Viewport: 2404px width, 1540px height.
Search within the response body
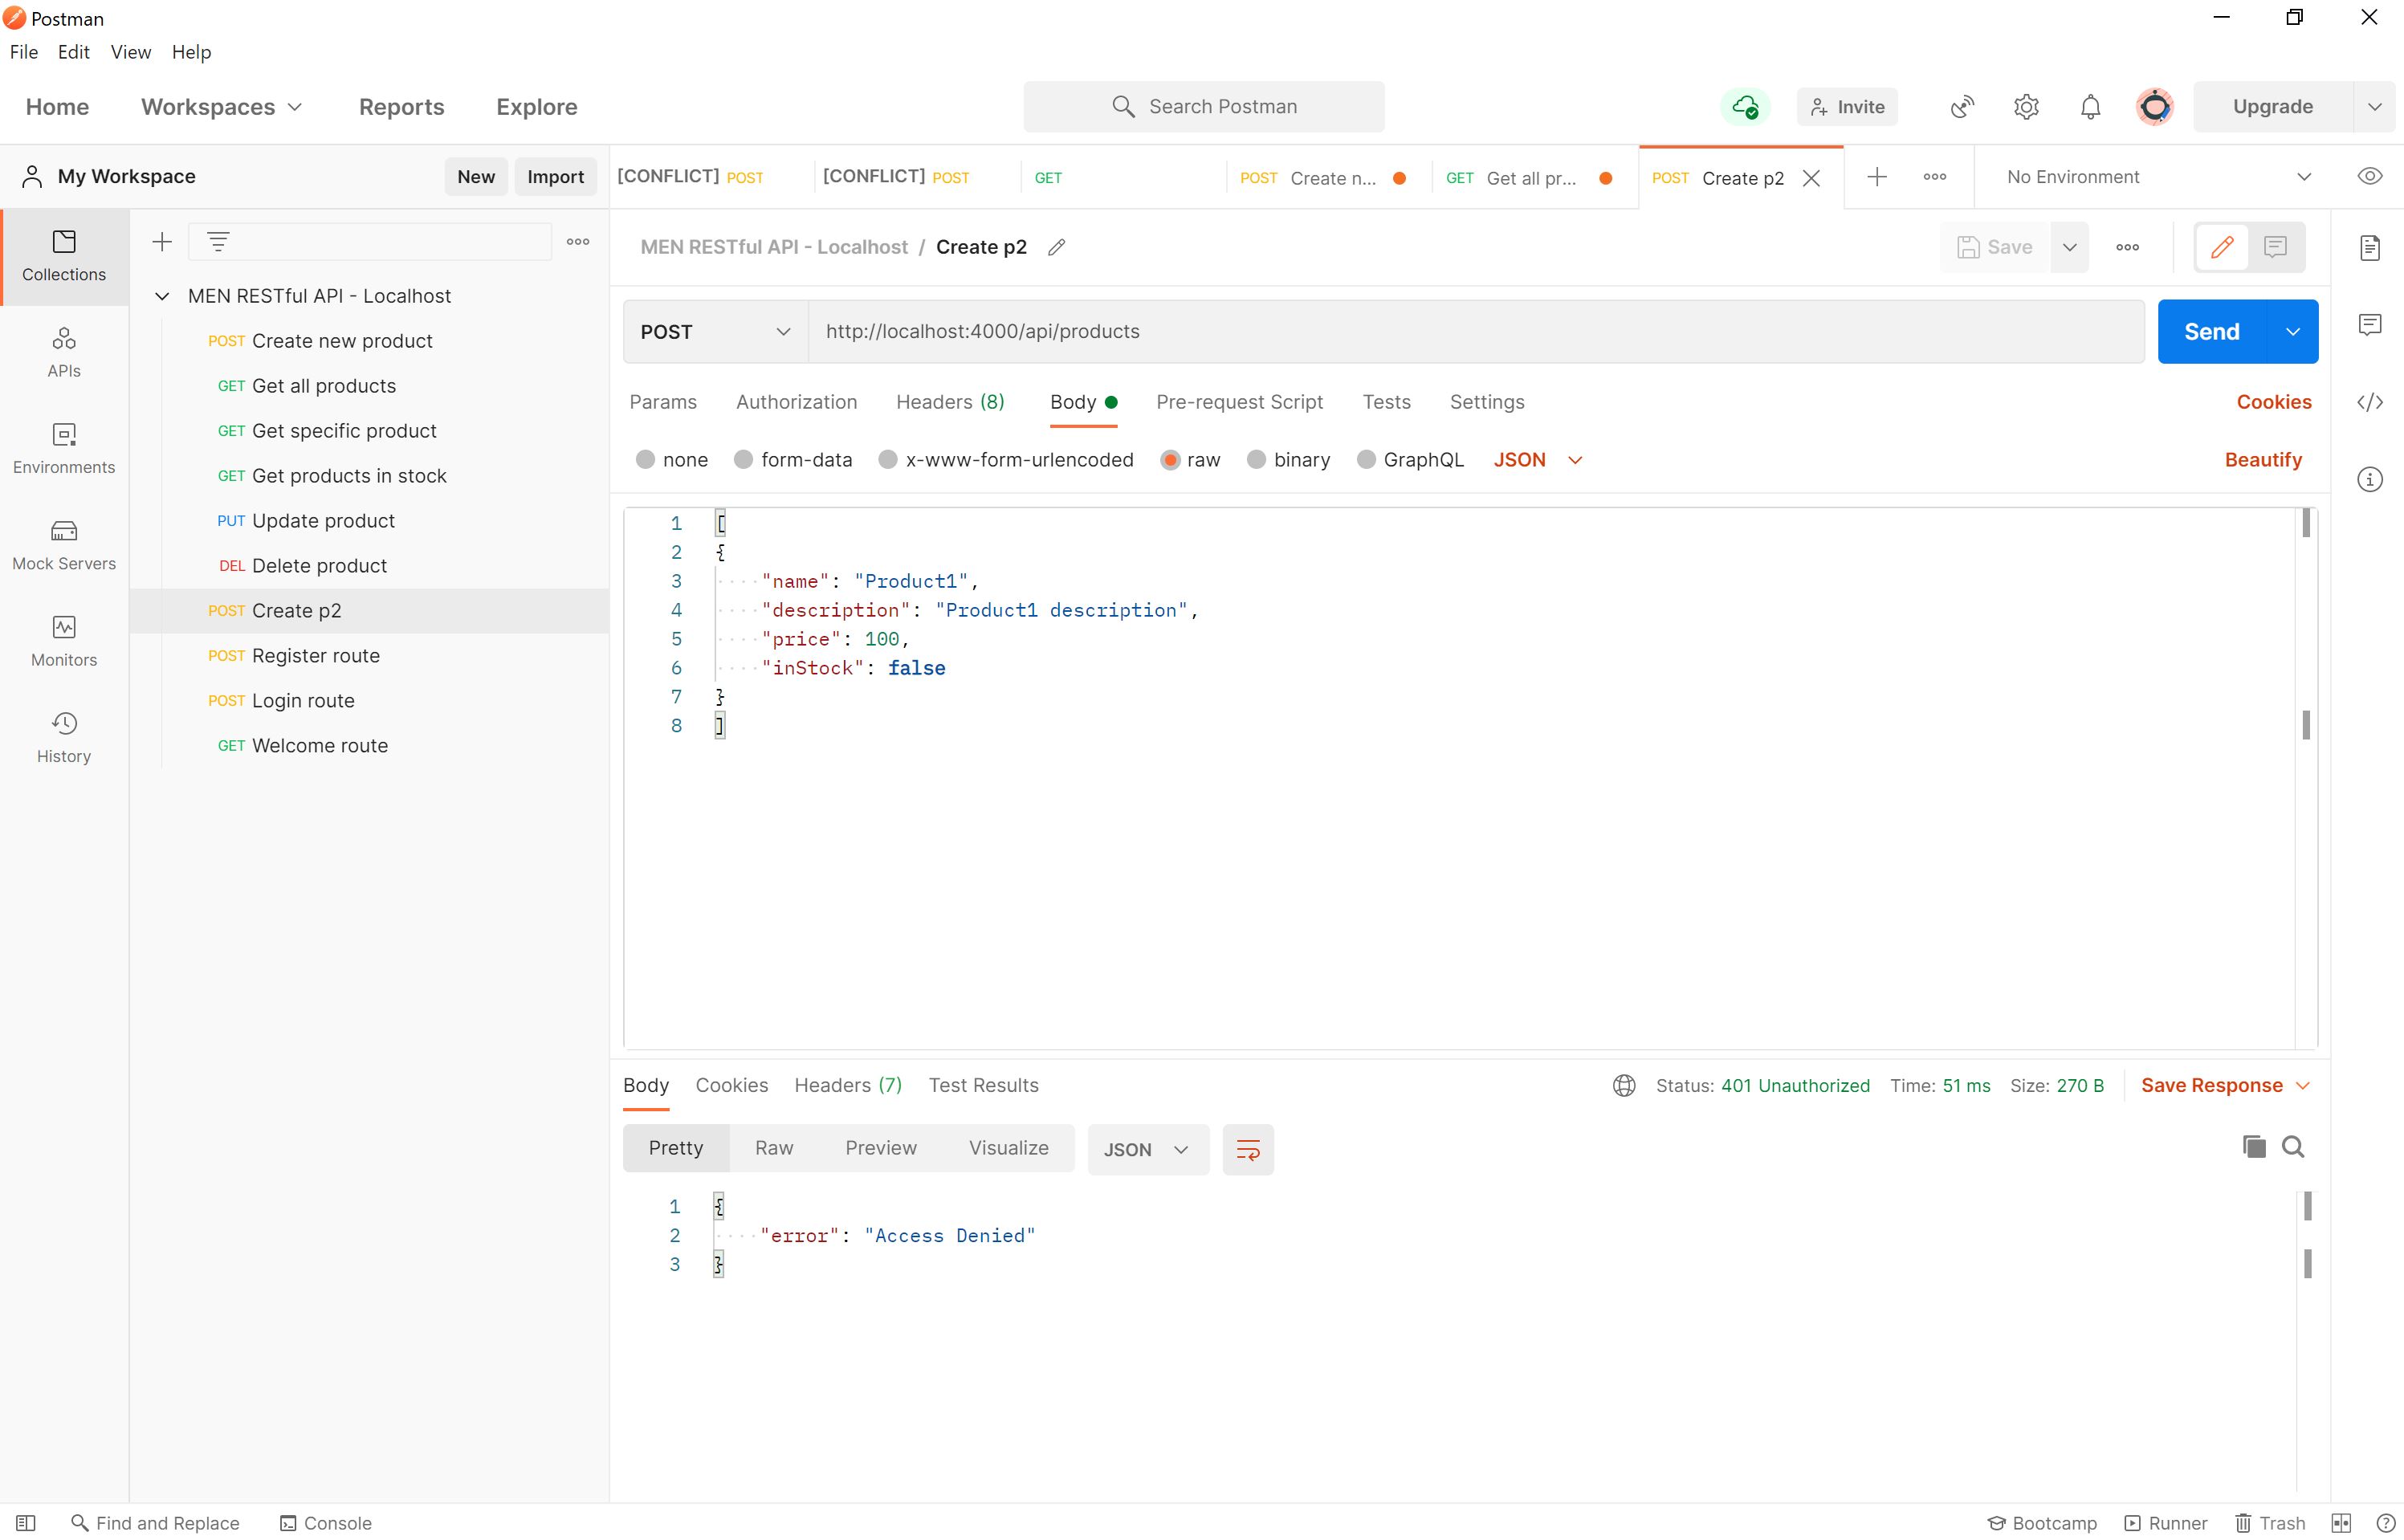(2293, 1147)
